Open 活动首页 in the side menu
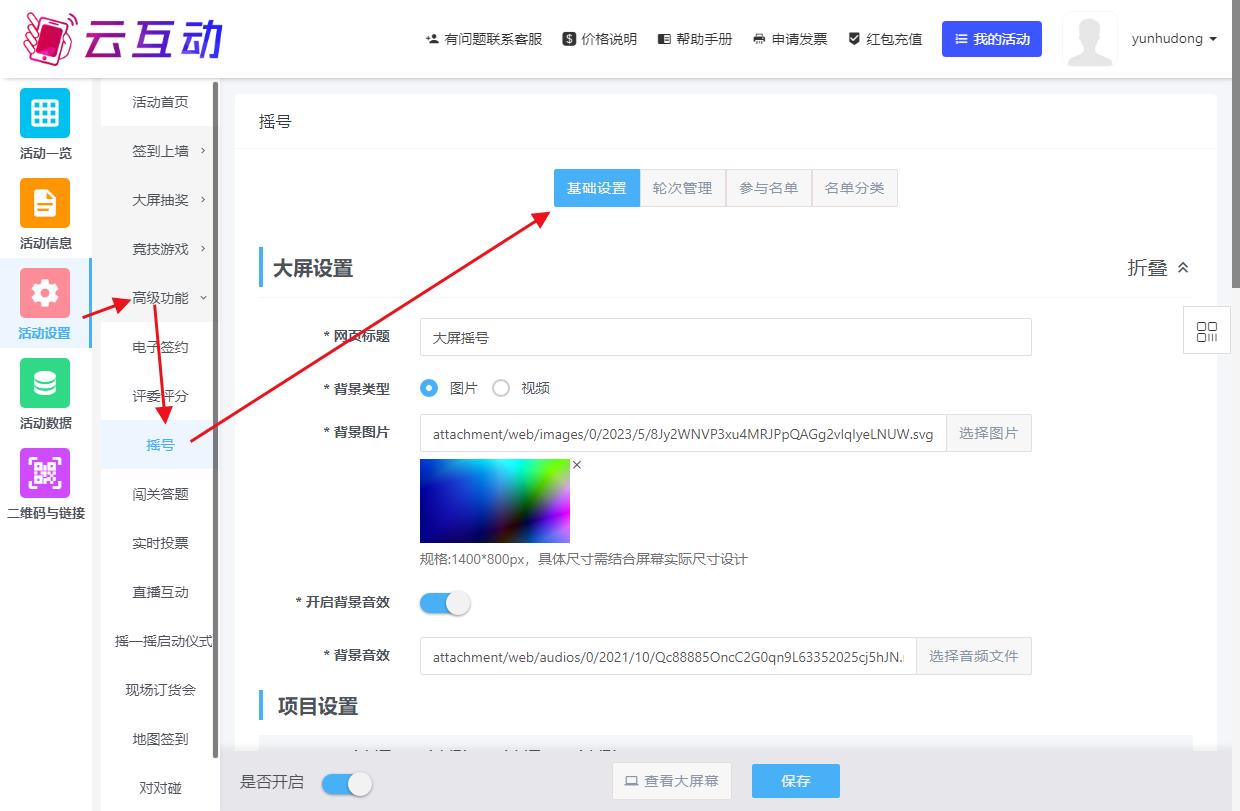1240x811 pixels. 160,102
